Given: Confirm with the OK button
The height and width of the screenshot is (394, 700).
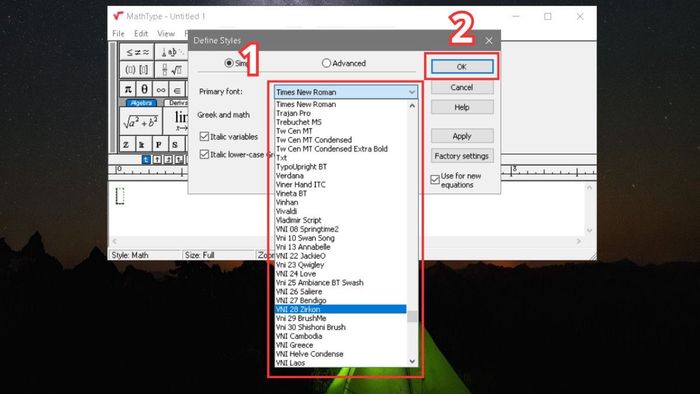Looking at the screenshot, I should tap(462, 67).
